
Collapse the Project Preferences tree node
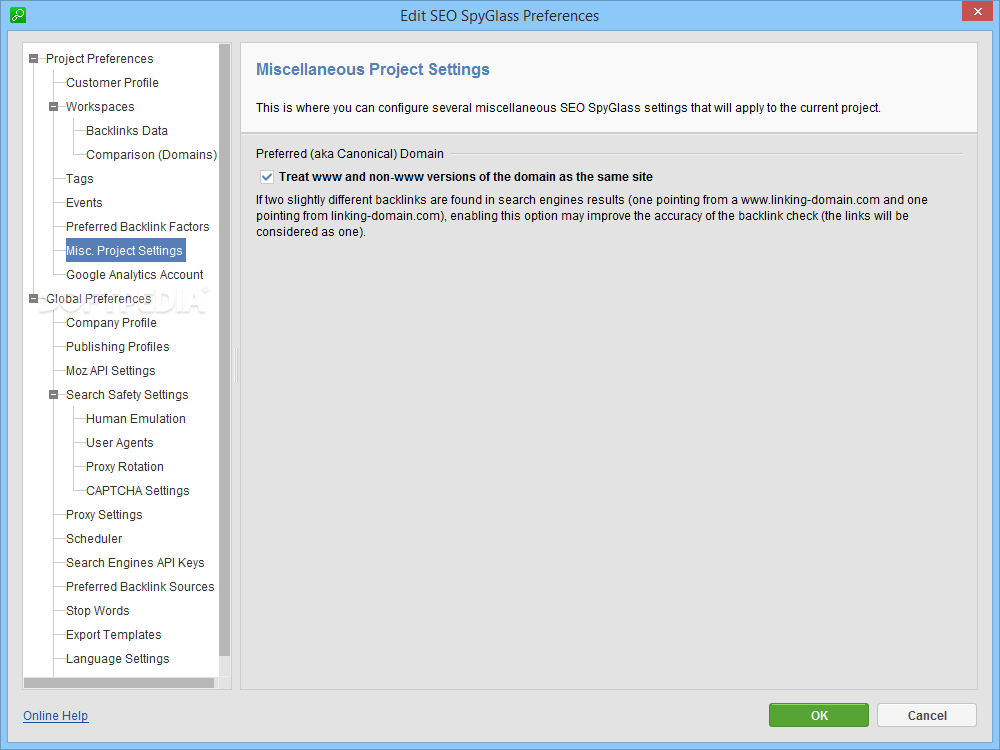click(x=34, y=59)
